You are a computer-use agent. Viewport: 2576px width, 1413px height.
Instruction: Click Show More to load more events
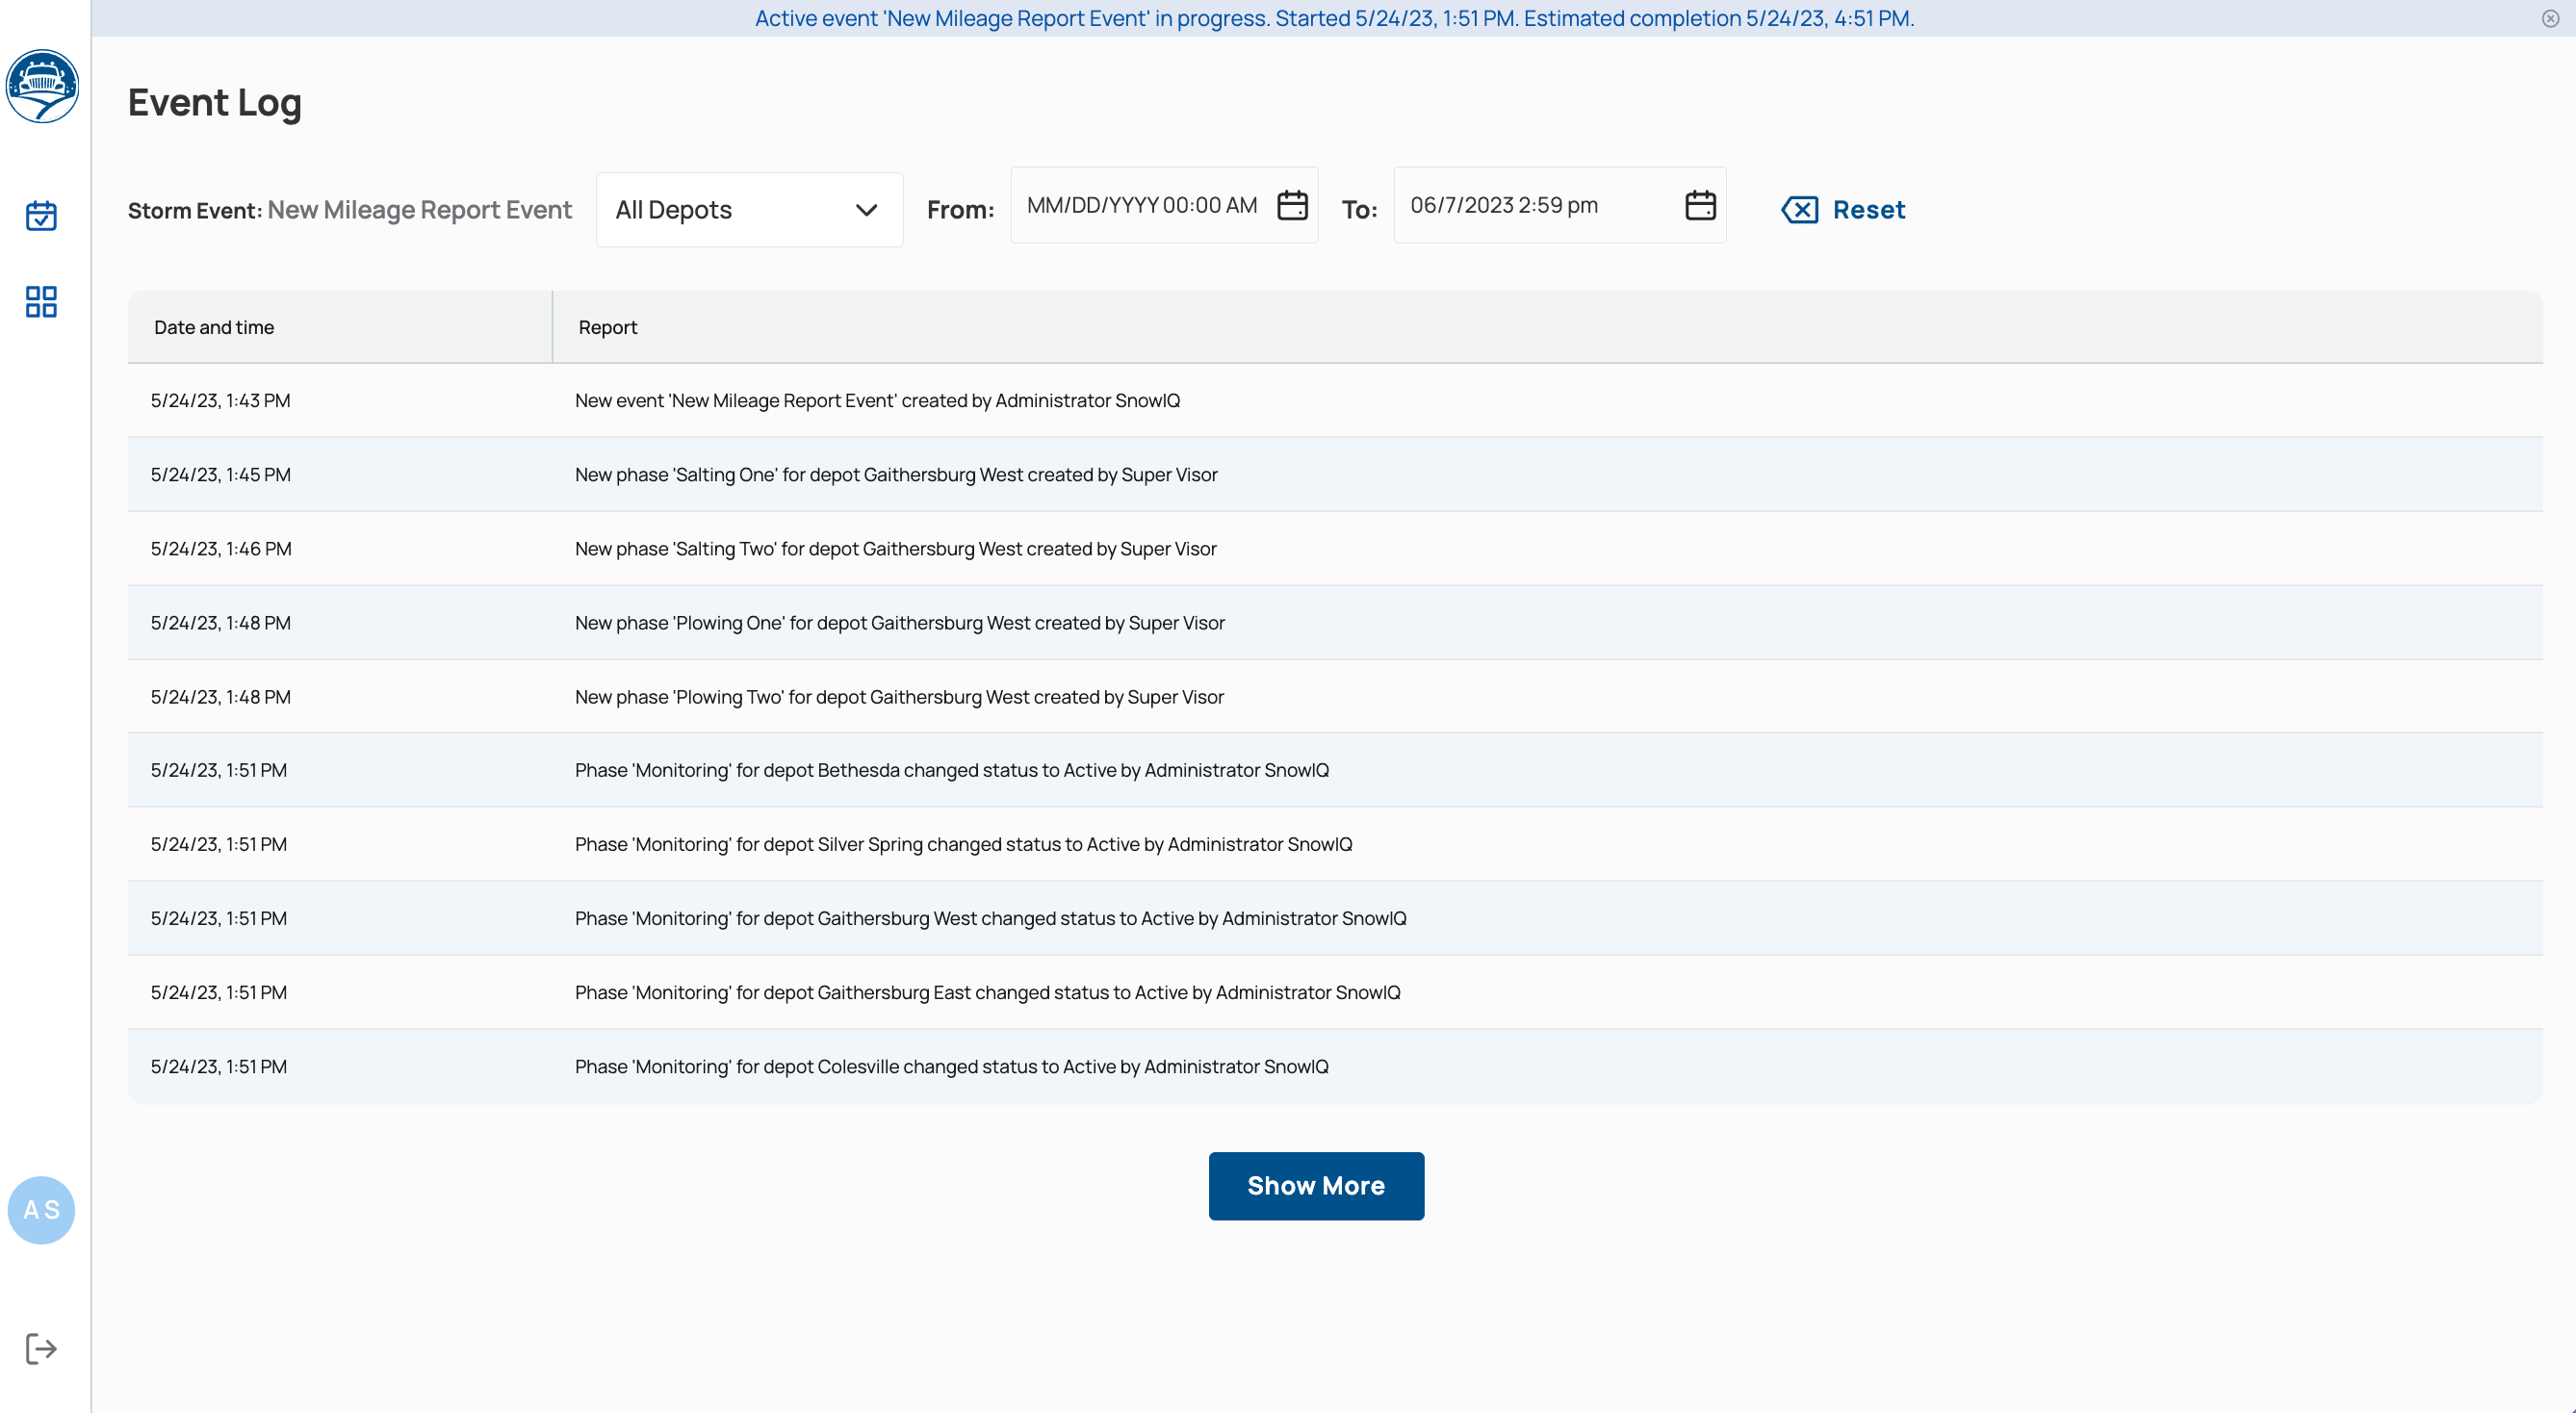point(1317,1185)
